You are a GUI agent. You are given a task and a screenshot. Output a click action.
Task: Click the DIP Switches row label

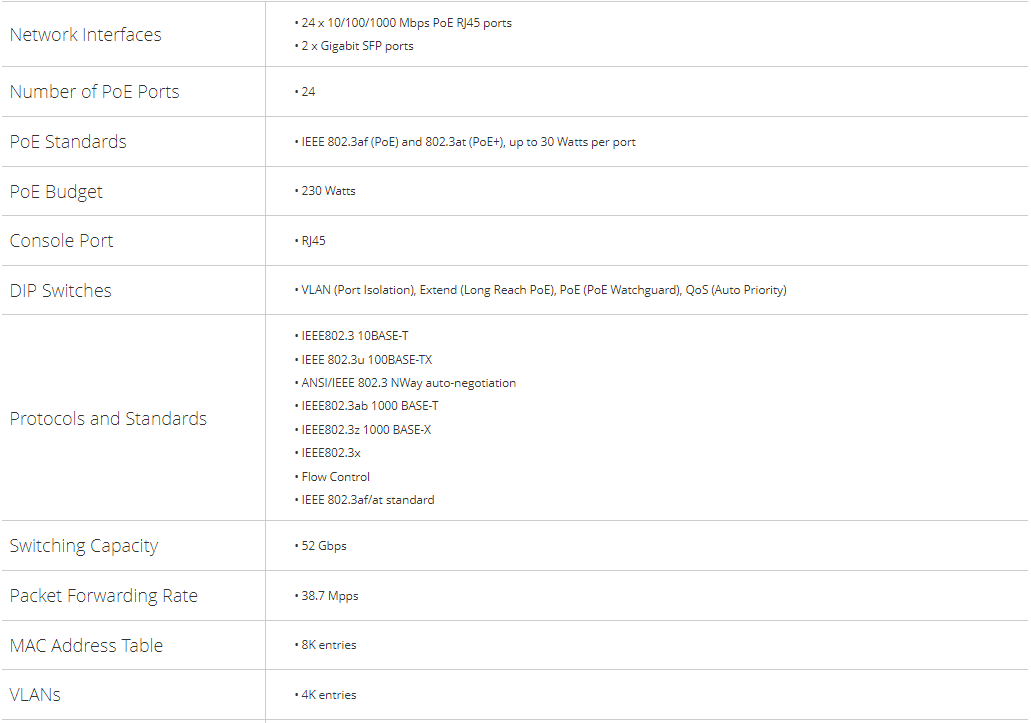[60, 291]
